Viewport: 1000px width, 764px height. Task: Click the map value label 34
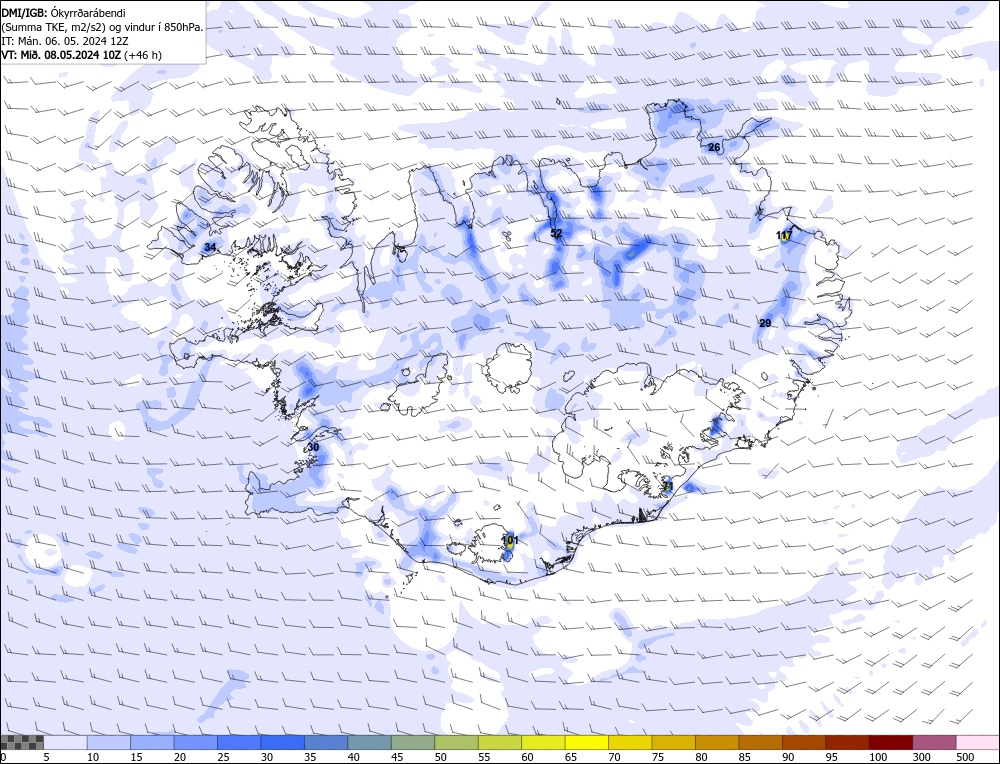210,247
